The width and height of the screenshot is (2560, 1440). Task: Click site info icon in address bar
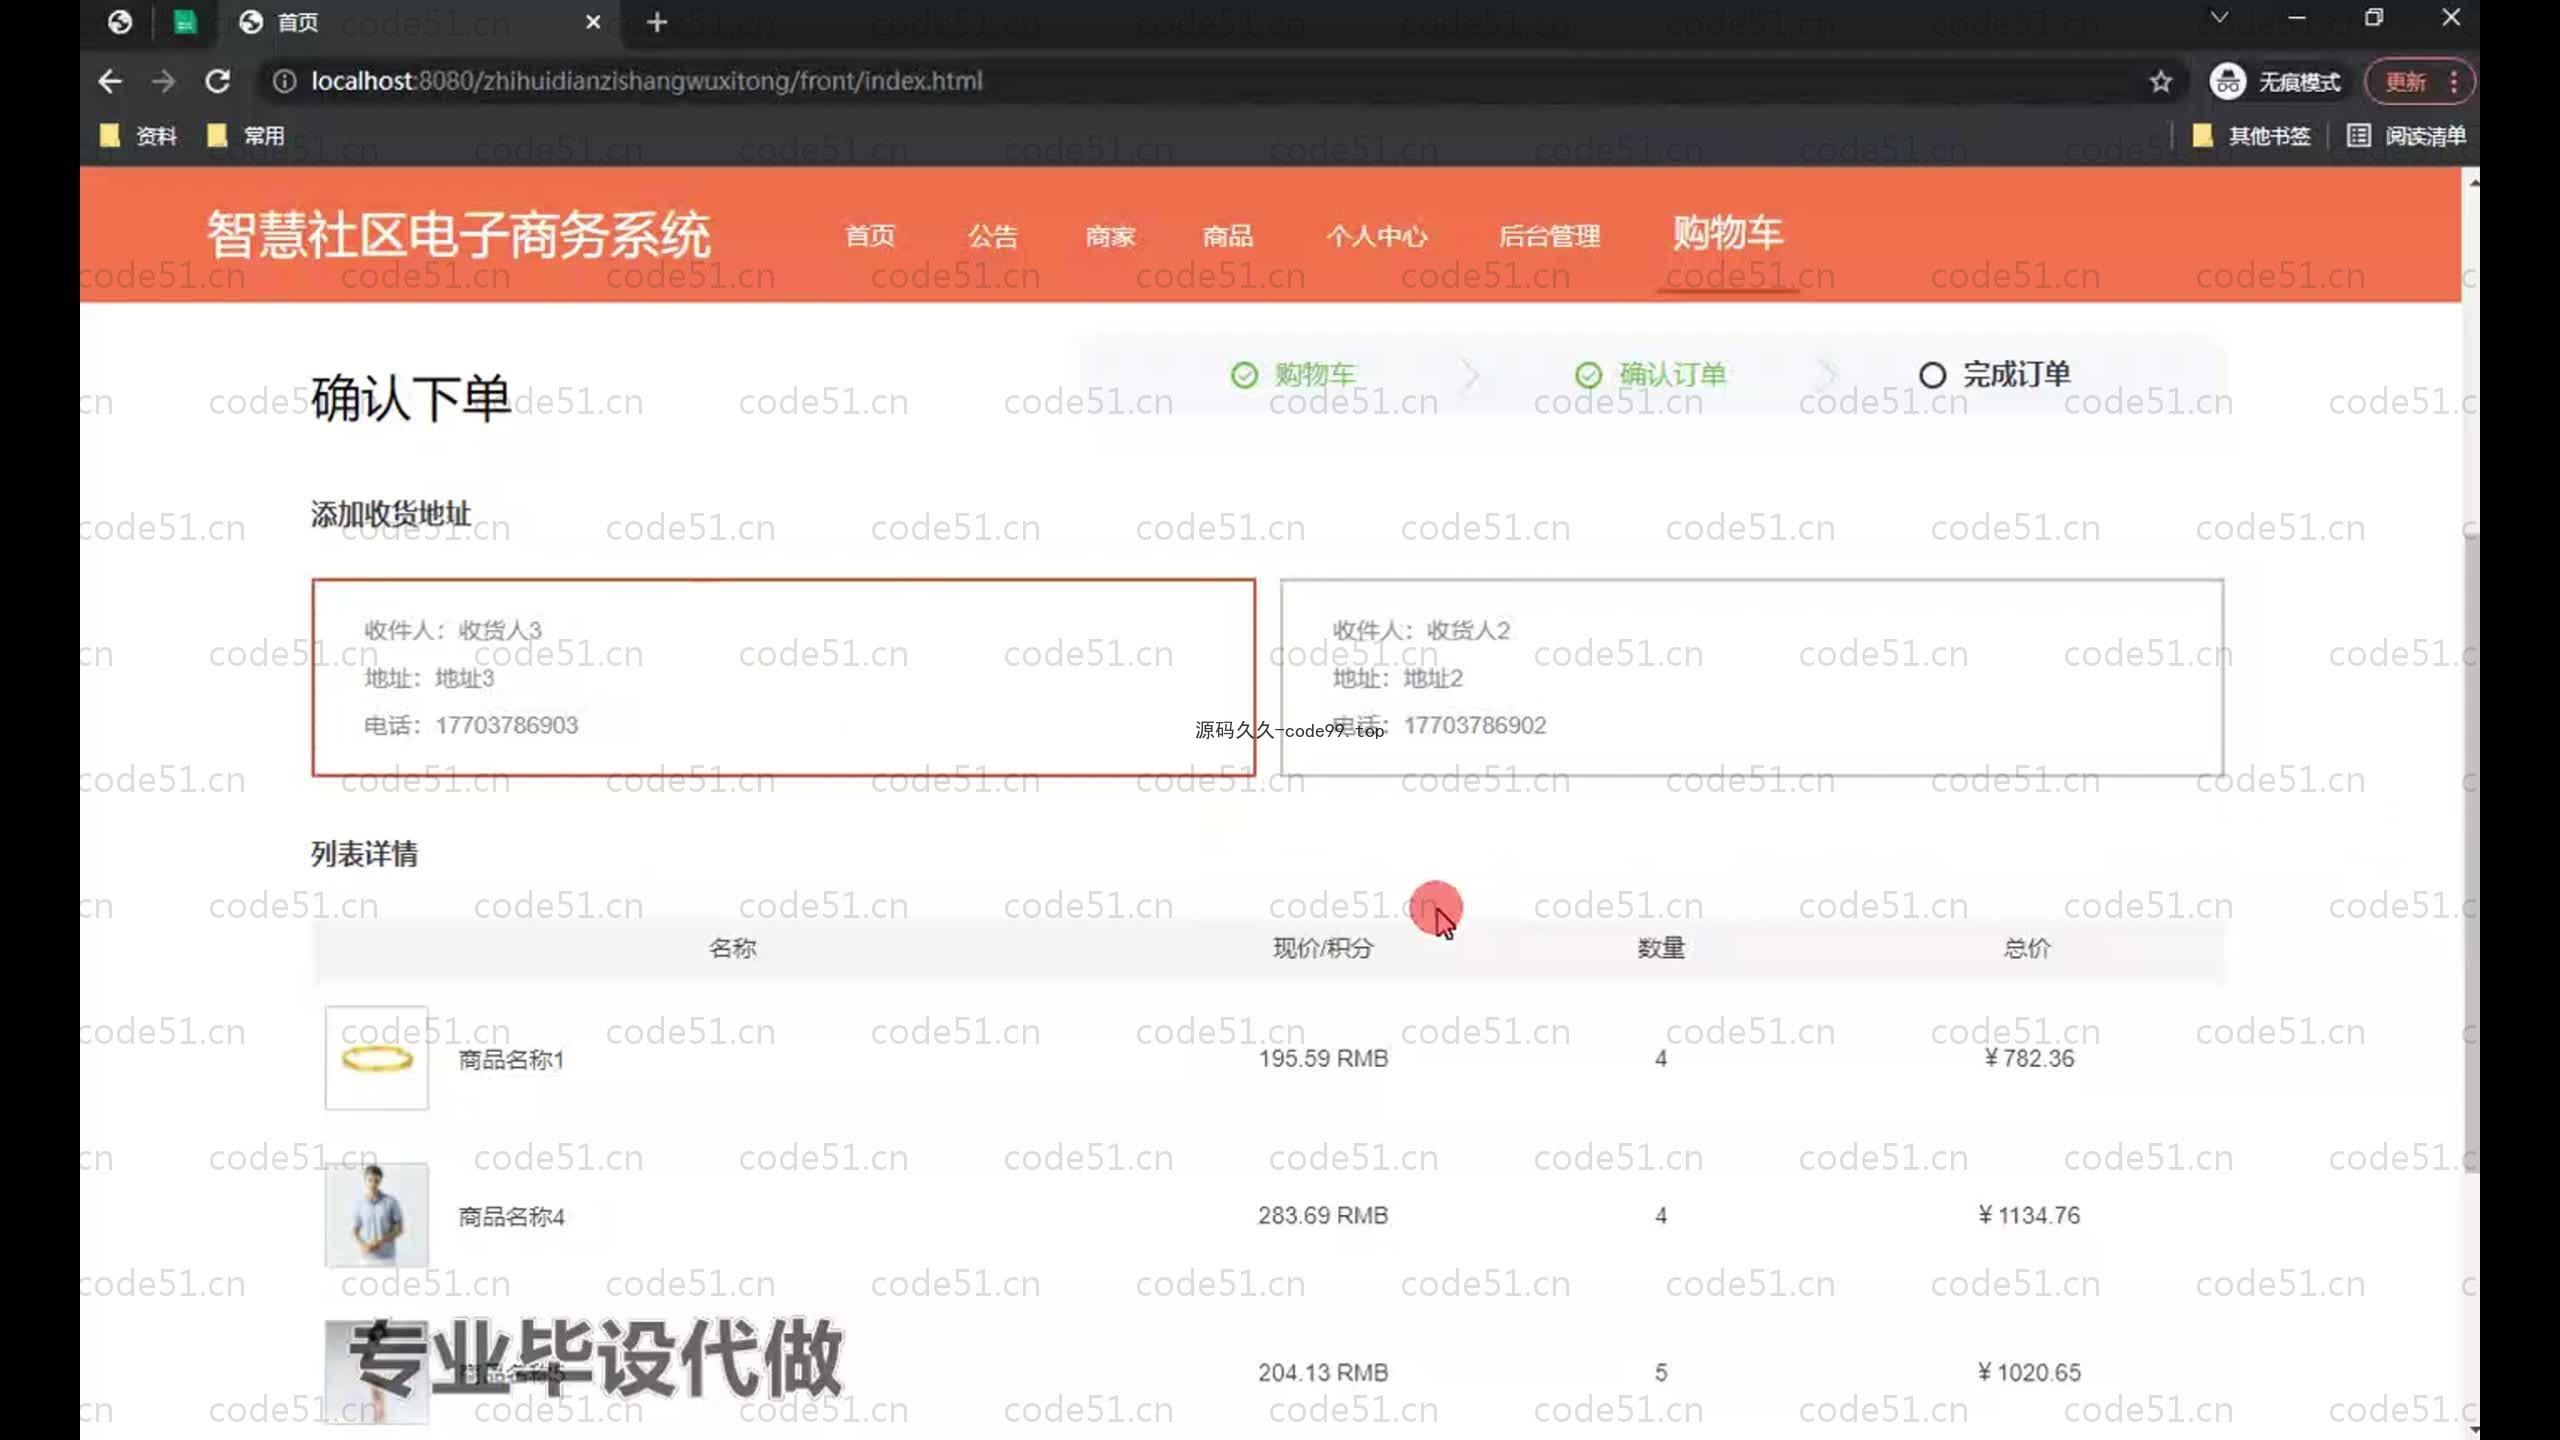coord(284,81)
